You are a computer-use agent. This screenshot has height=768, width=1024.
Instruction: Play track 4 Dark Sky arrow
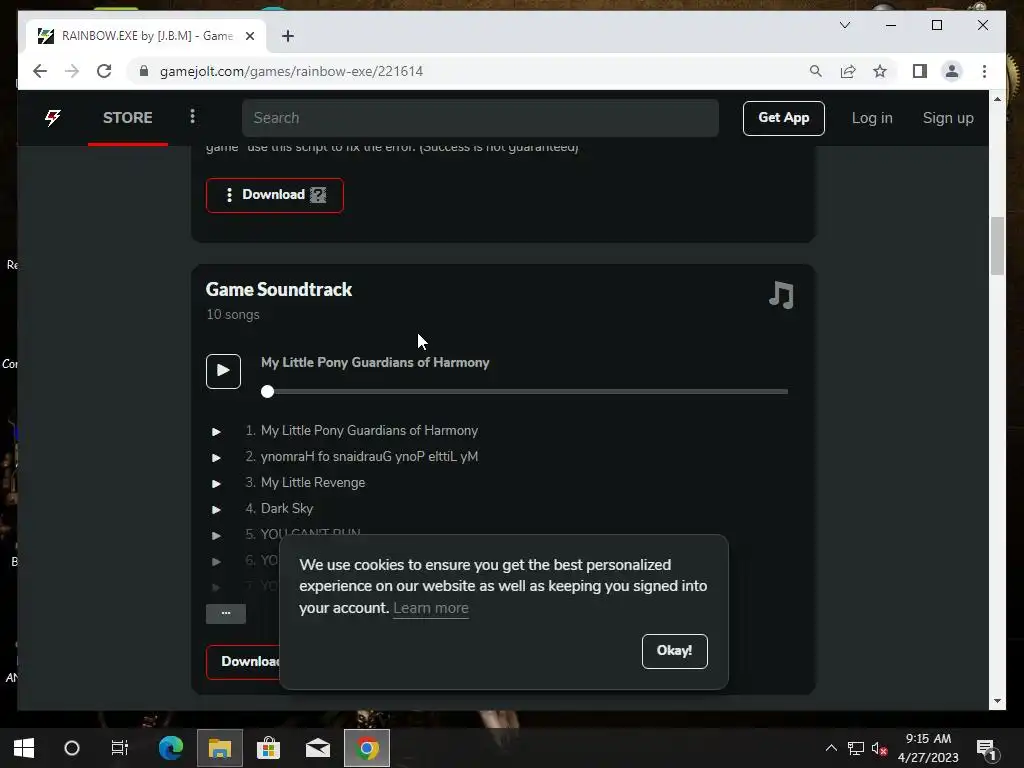(x=216, y=509)
